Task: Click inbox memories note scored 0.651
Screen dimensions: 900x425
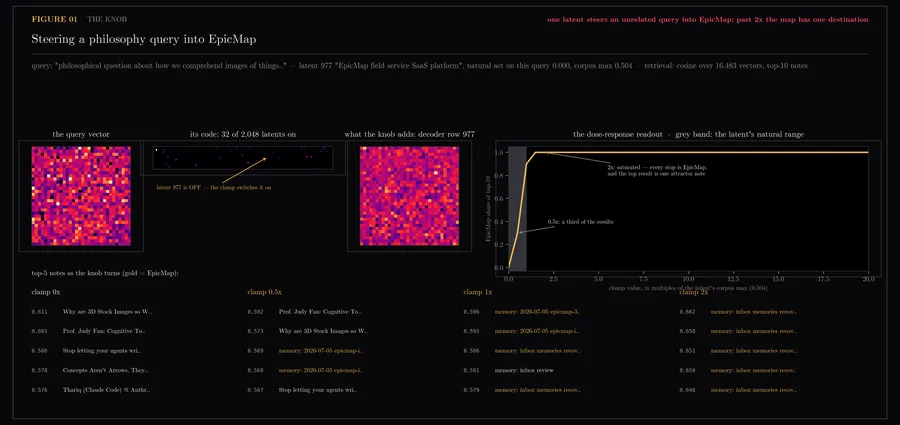Action: (x=754, y=351)
